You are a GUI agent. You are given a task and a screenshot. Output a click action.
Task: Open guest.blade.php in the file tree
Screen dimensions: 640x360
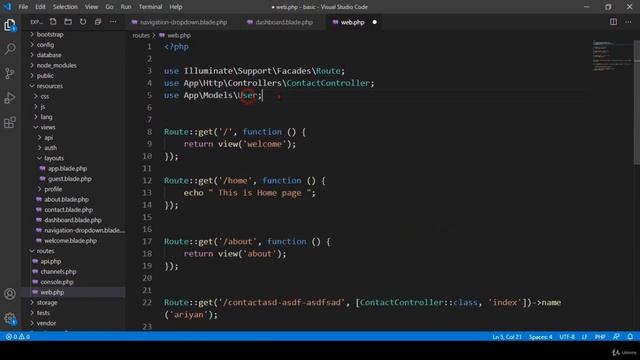(x=69, y=178)
